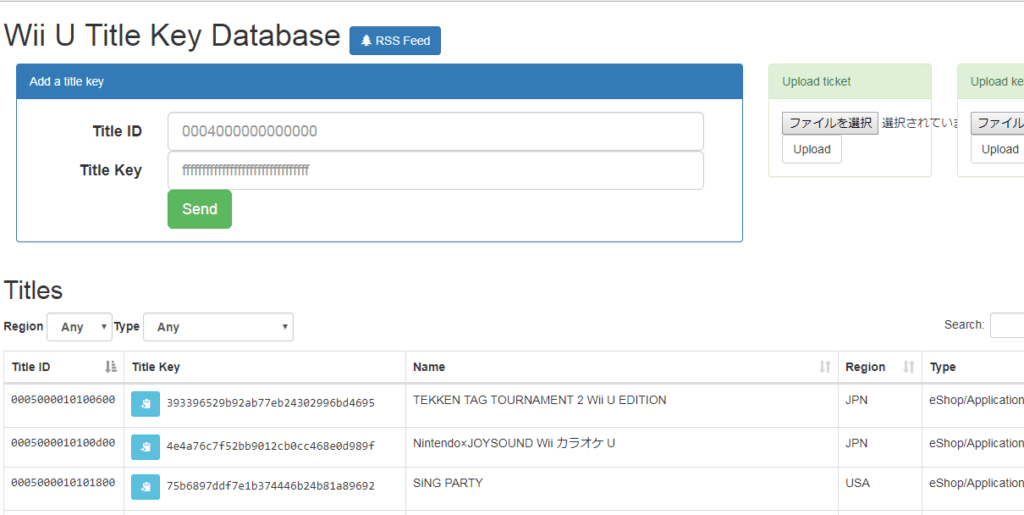Click the name TEKKEN TAG TOURNAMENT 2 Wii U EDITION
The height and width of the screenshot is (515, 1024).
click(539, 400)
